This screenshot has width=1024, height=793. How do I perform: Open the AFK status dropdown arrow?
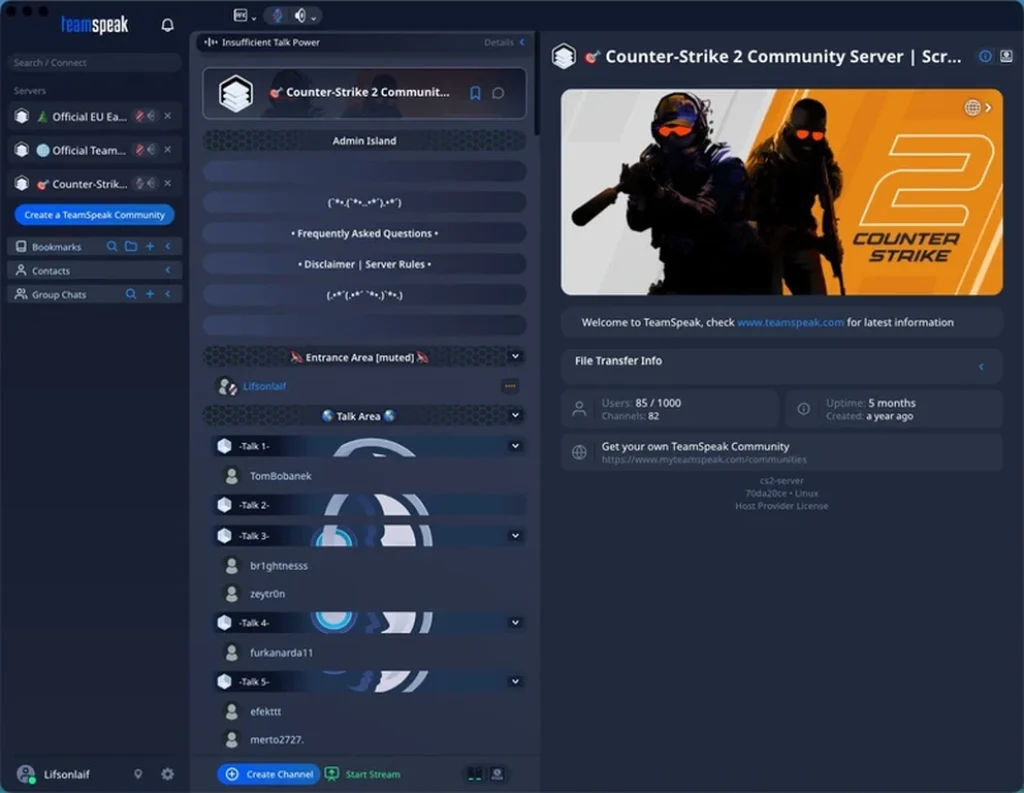coord(254,18)
